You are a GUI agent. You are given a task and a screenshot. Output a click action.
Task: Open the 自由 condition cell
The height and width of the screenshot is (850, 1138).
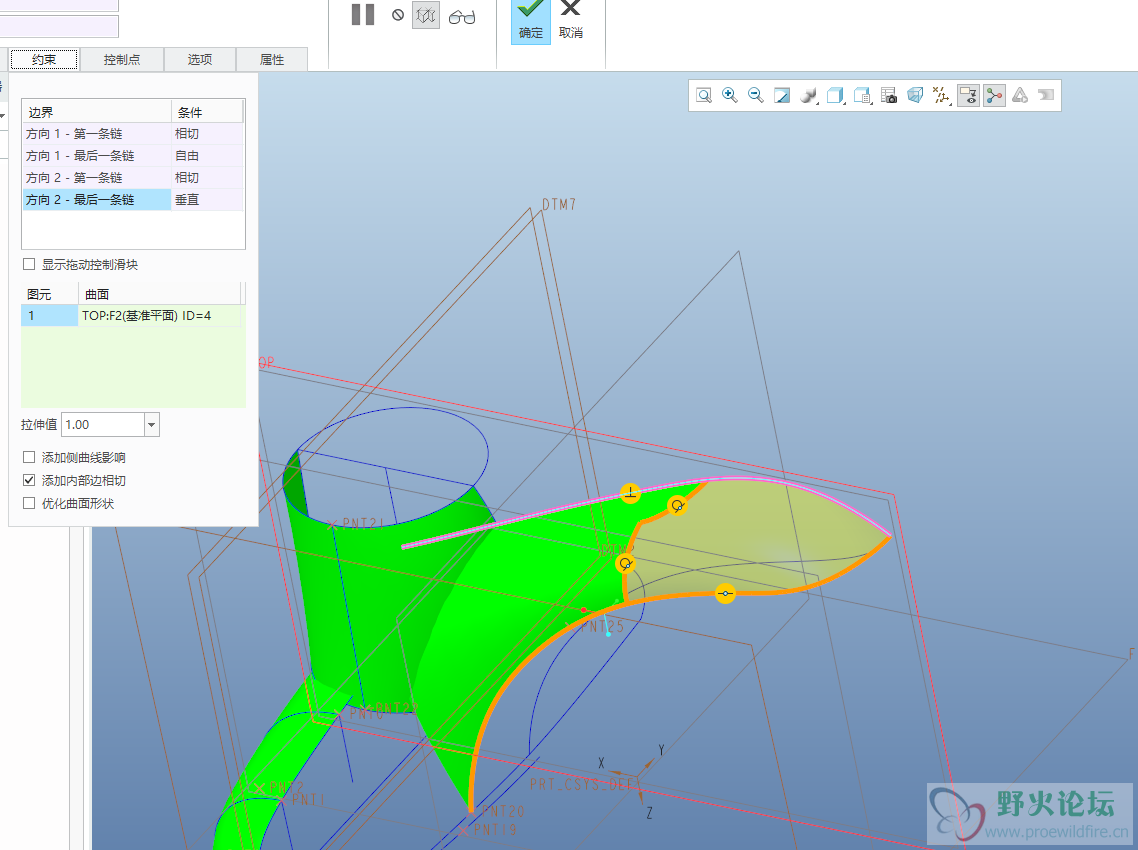tap(207, 155)
